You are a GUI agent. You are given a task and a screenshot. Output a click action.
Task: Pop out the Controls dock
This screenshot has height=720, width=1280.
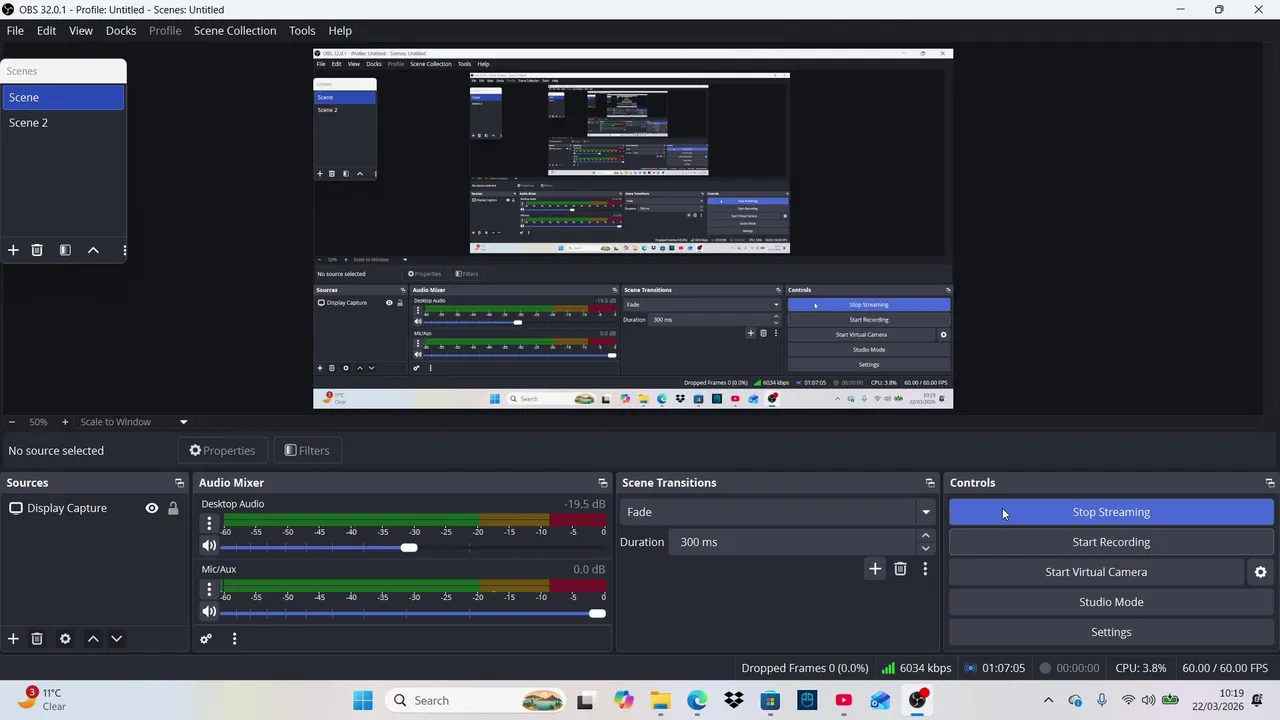click(x=1270, y=483)
